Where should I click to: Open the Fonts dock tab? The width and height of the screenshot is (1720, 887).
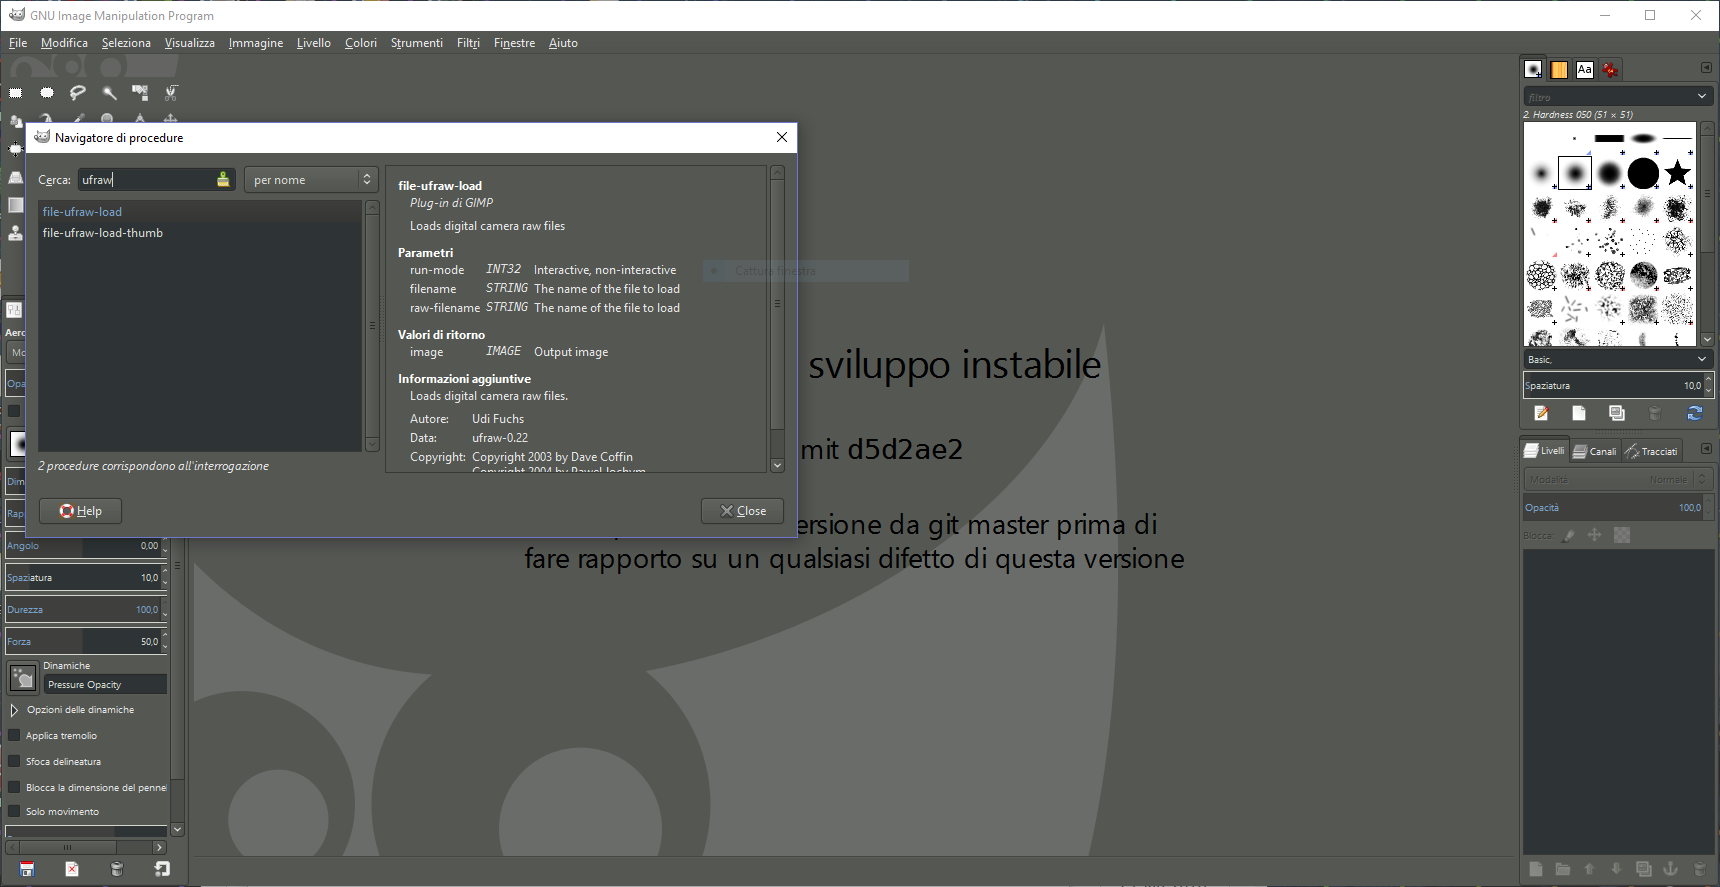pyautogui.click(x=1585, y=69)
